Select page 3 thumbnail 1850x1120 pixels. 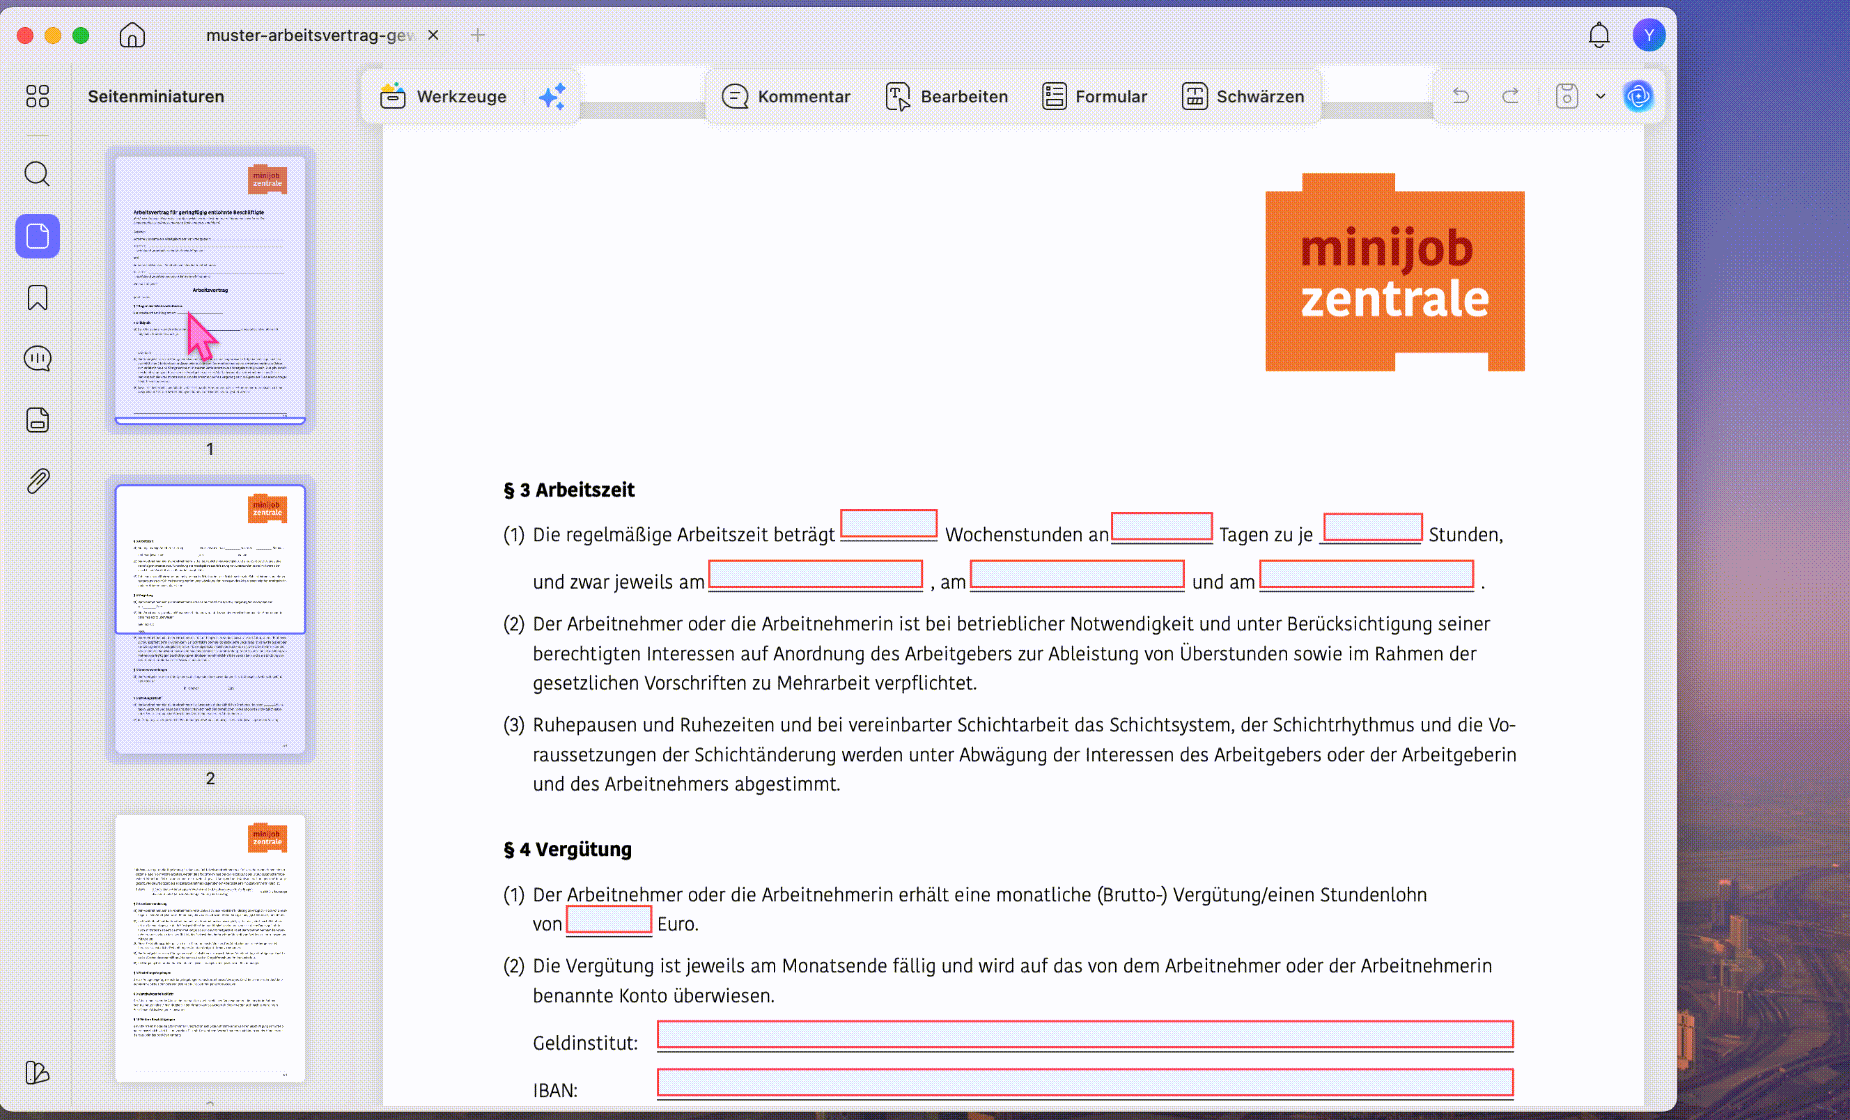coord(210,948)
